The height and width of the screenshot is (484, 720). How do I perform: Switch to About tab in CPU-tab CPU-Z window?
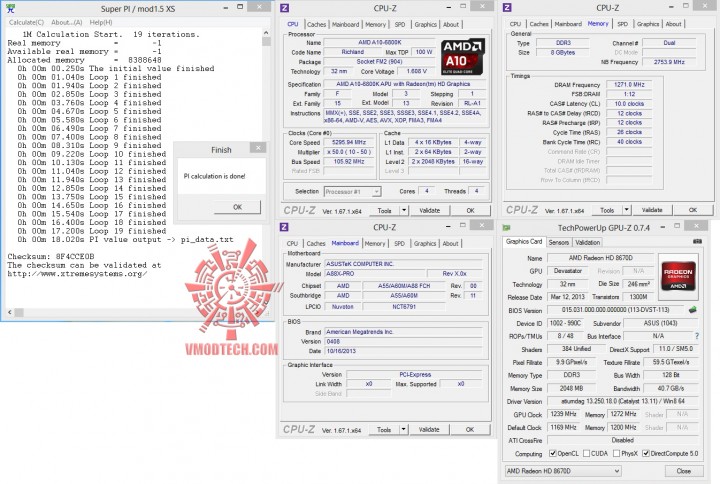451,24
